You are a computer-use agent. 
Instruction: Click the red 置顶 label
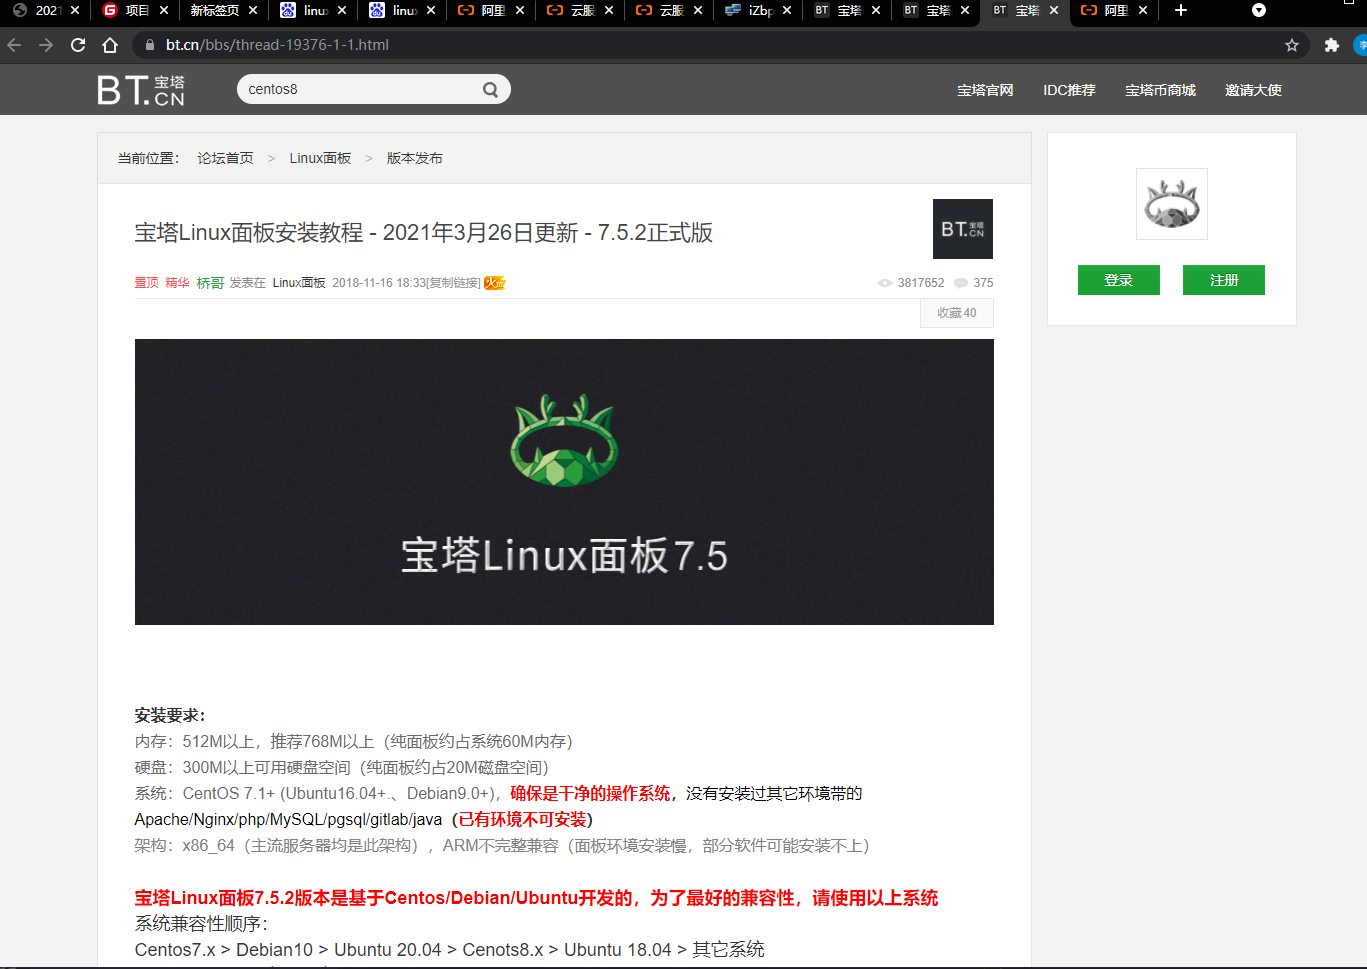[147, 283]
